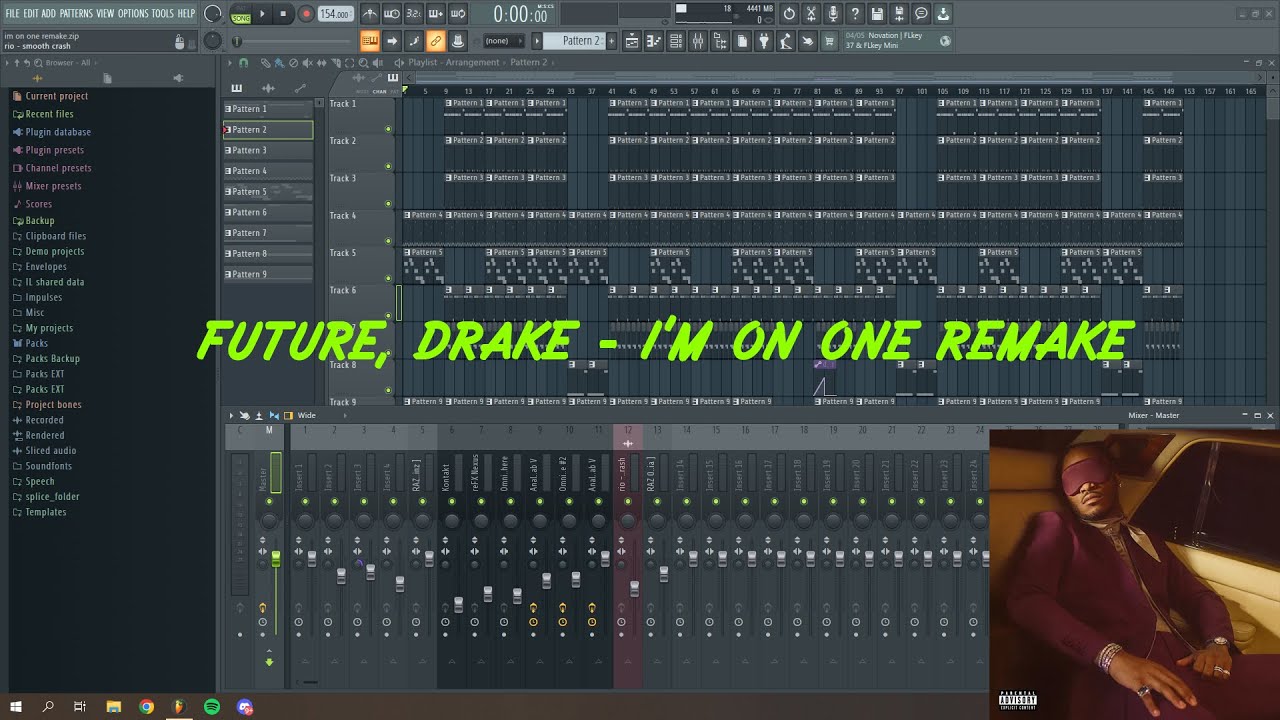Open the Piano roll view icon
Image resolution: width=1280 pixels, height=720 pixels.
(654, 41)
